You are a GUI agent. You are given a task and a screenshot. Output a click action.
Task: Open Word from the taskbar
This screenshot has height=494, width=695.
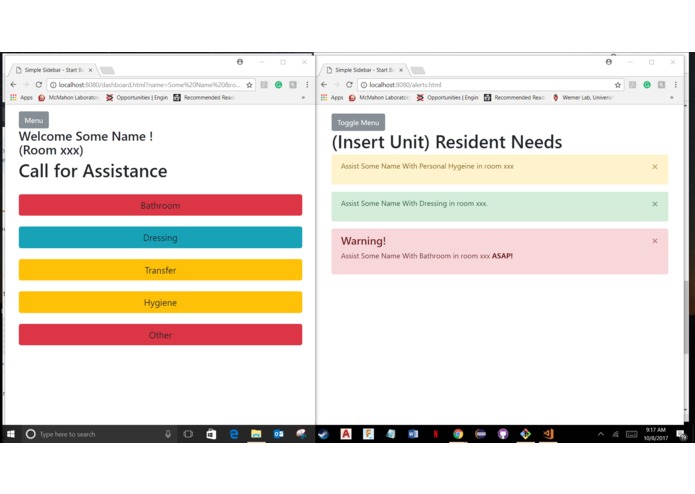click(x=413, y=434)
